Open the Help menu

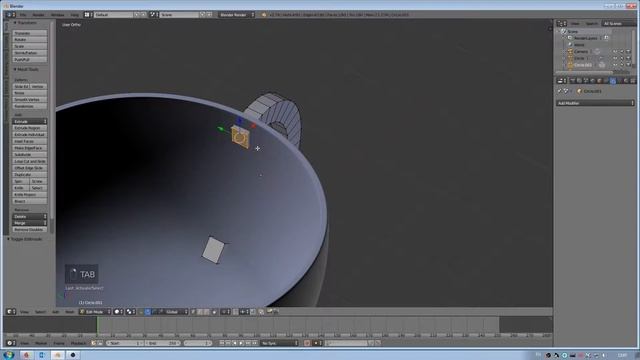pyautogui.click(x=74, y=15)
